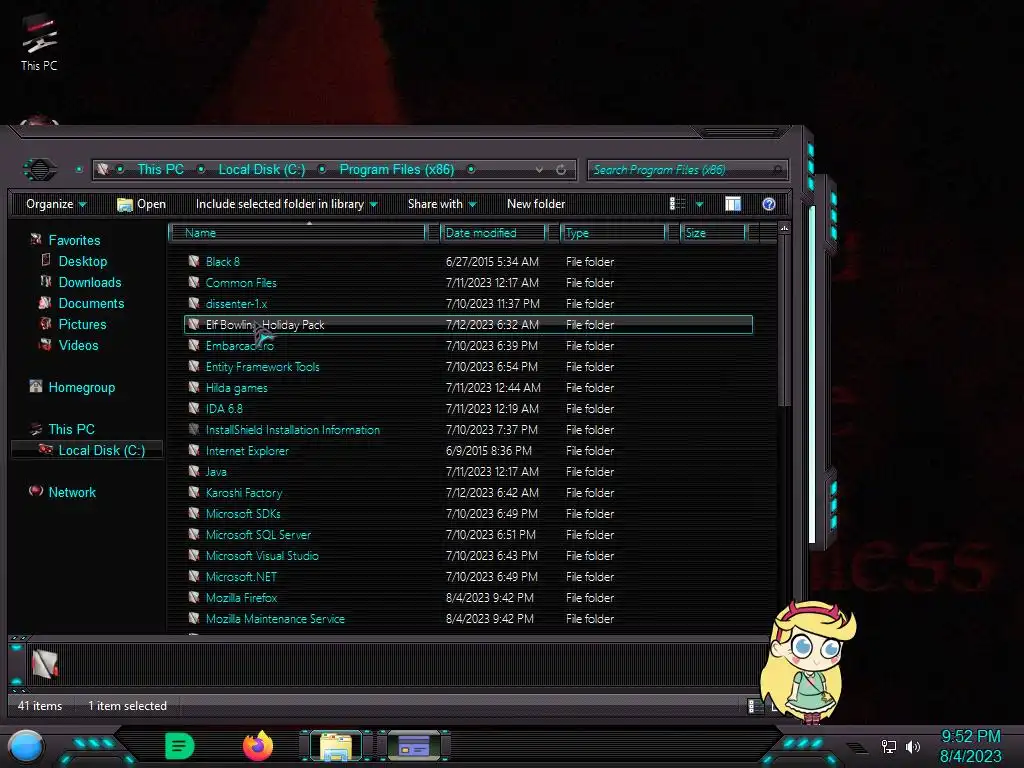Select Network in the navigation pane
This screenshot has width=1024, height=768.
(x=72, y=492)
